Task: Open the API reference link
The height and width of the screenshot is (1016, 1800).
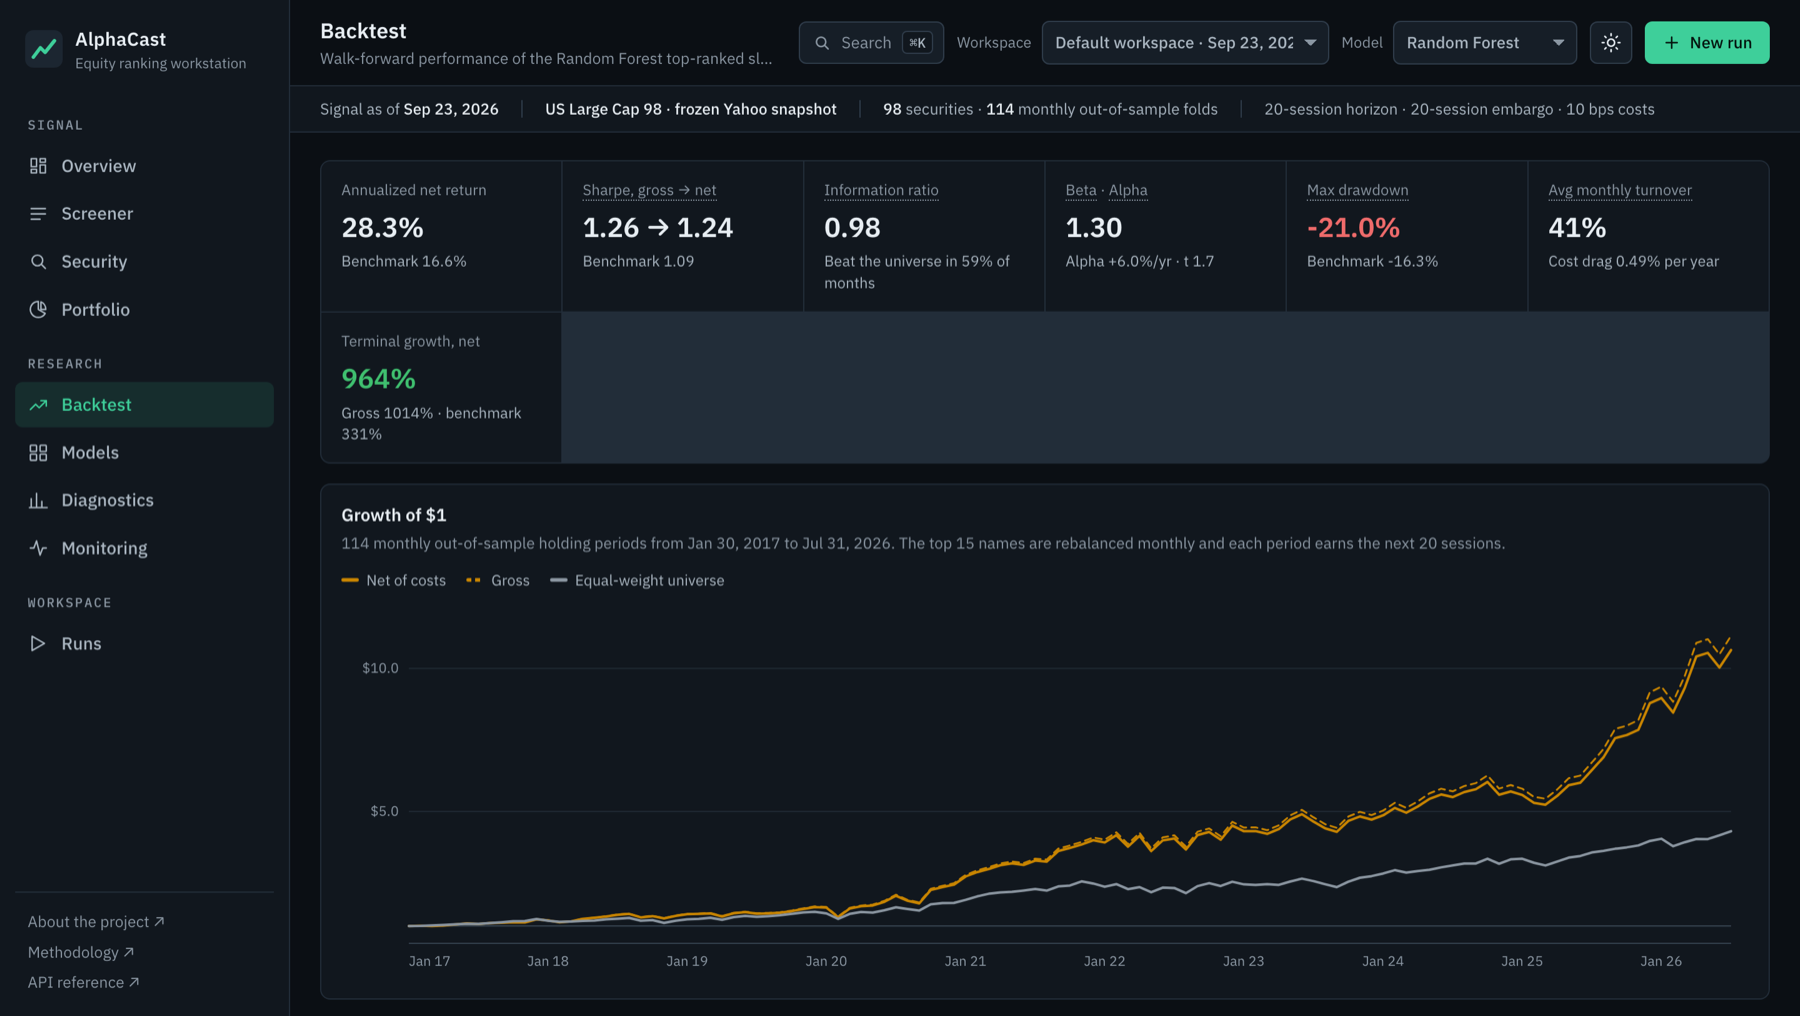Action: (84, 982)
